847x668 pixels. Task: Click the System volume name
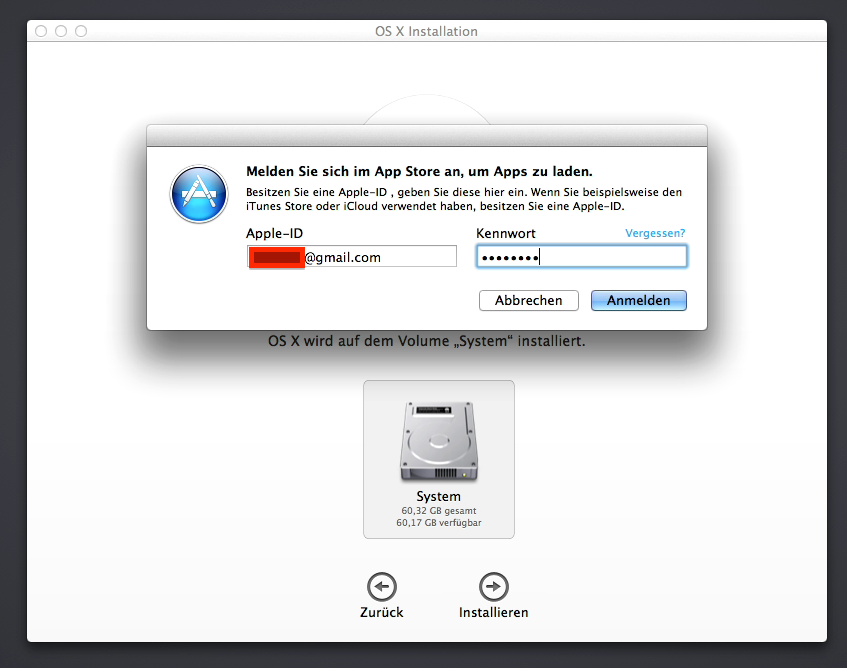[439, 496]
